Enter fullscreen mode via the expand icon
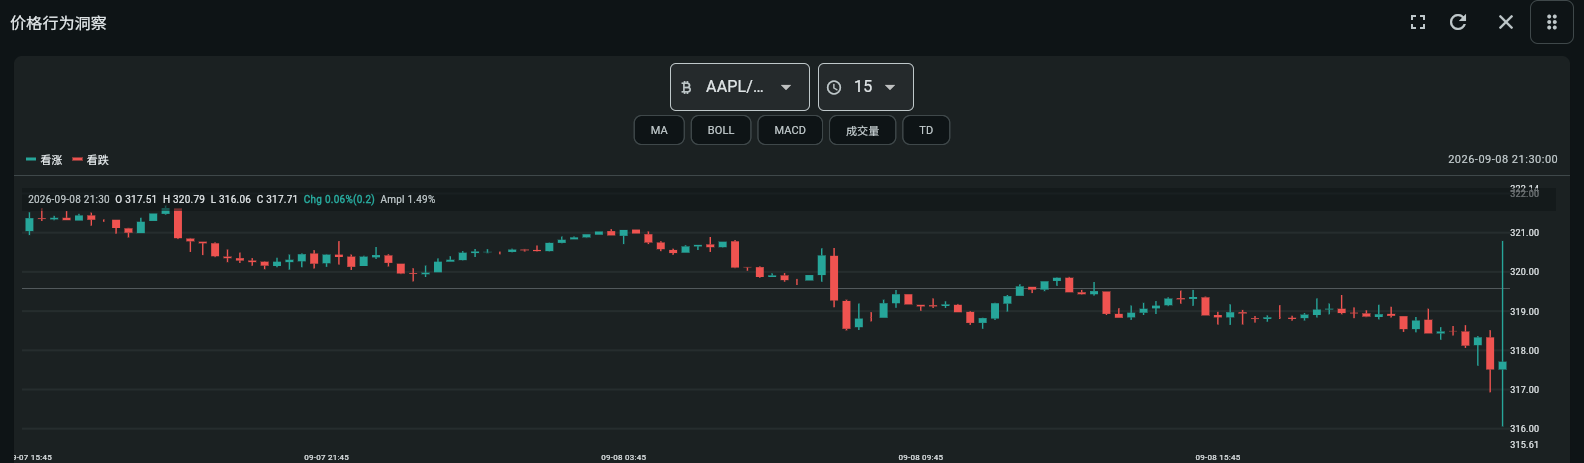The image size is (1584, 463). [1418, 22]
